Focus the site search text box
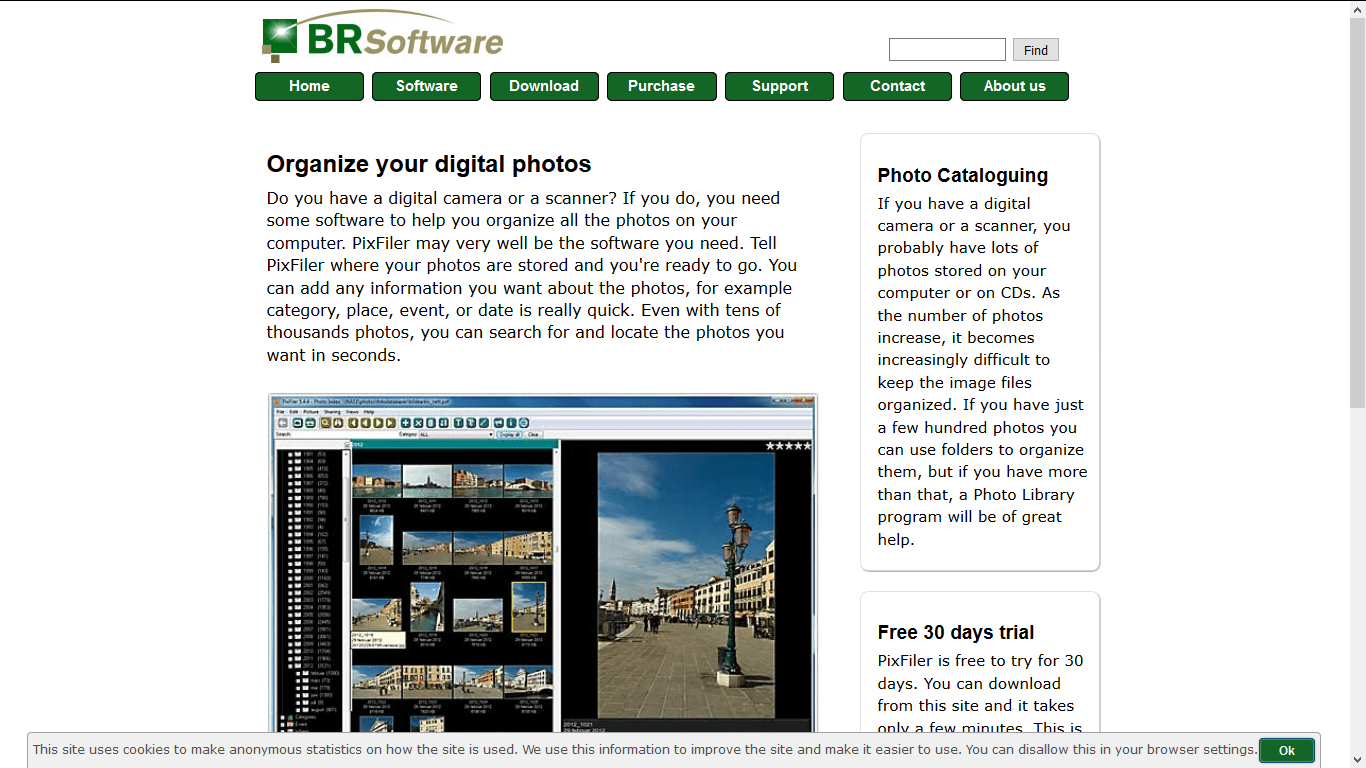 pyautogui.click(x=947, y=49)
